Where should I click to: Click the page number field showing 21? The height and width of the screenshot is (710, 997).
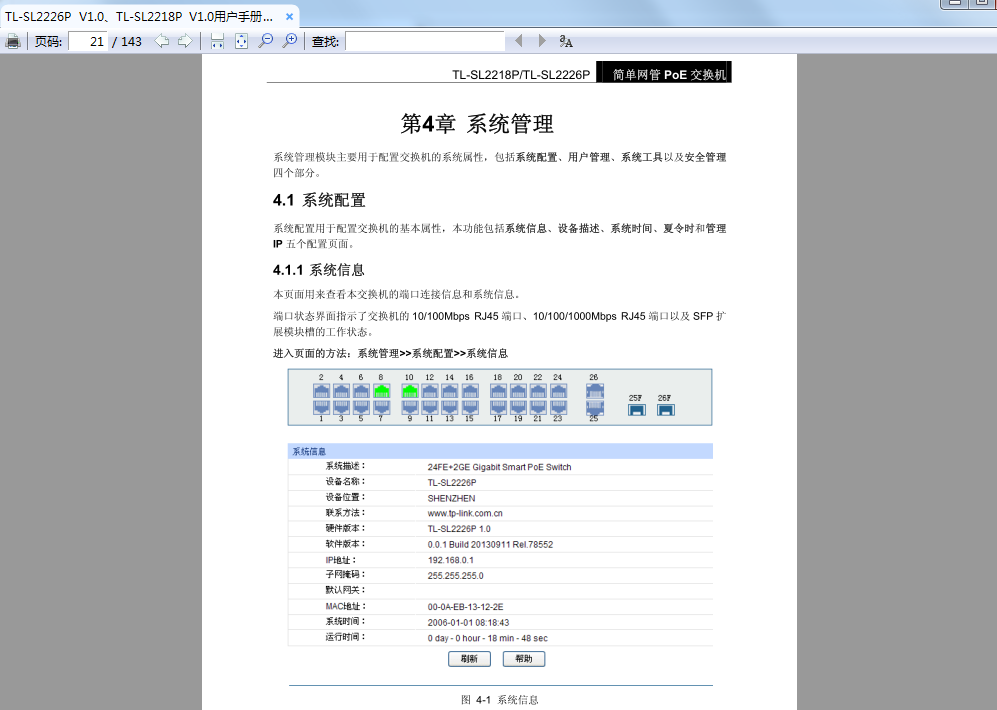88,41
